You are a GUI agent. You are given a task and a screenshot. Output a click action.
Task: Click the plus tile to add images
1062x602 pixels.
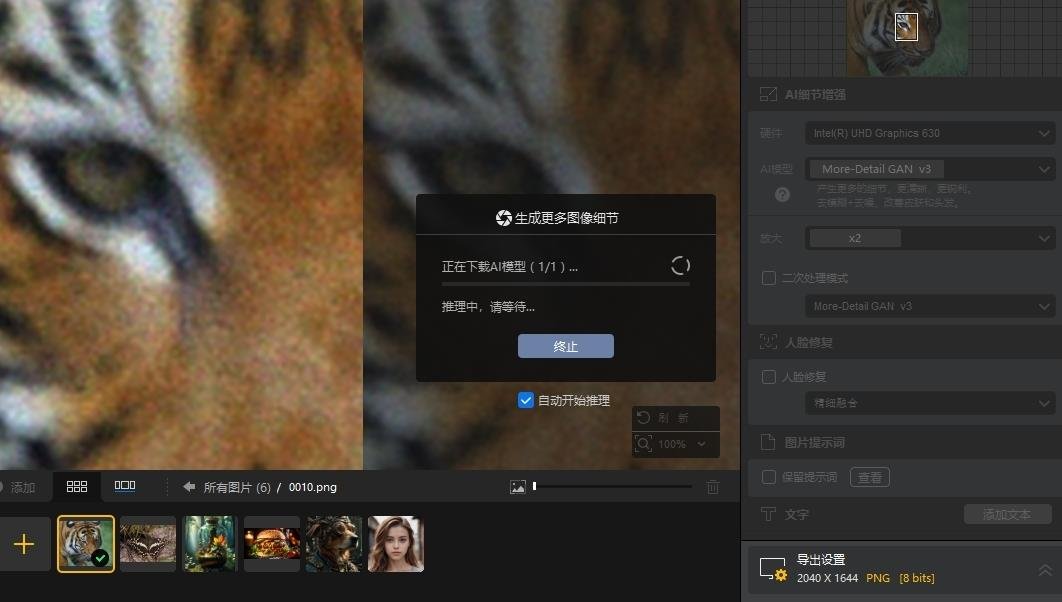pos(24,544)
